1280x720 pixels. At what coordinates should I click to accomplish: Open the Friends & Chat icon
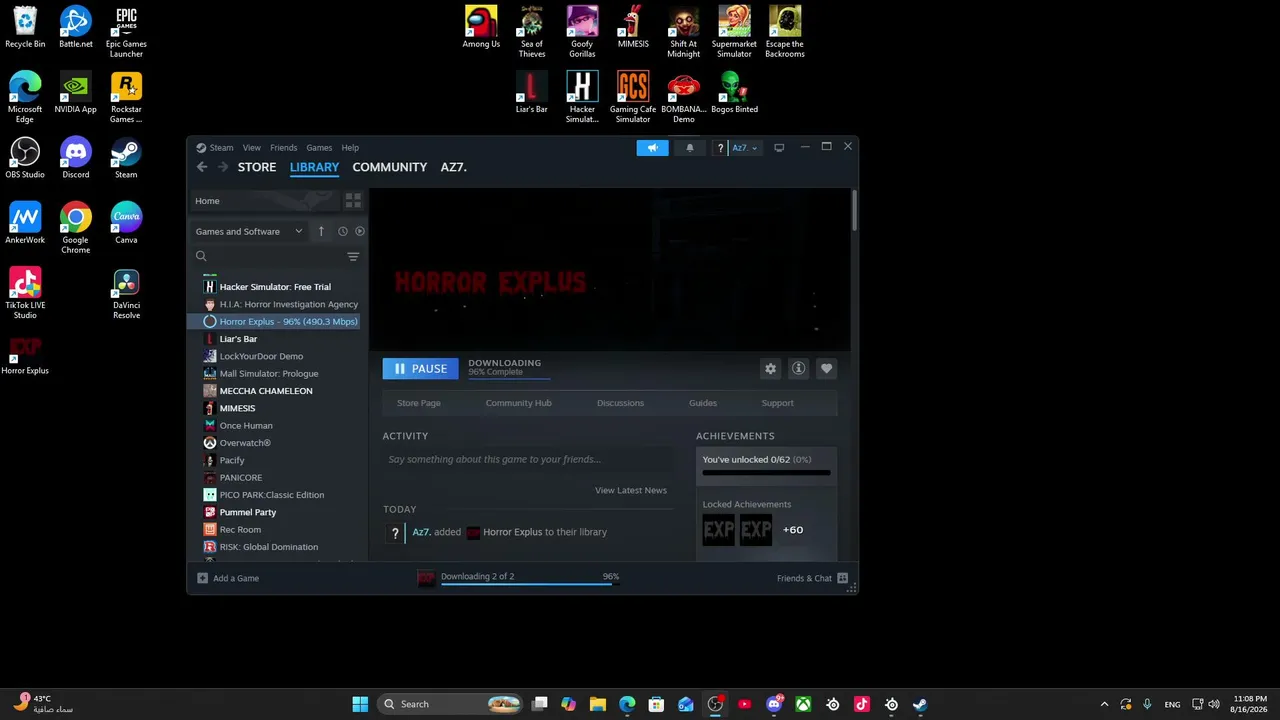coord(843,578)
